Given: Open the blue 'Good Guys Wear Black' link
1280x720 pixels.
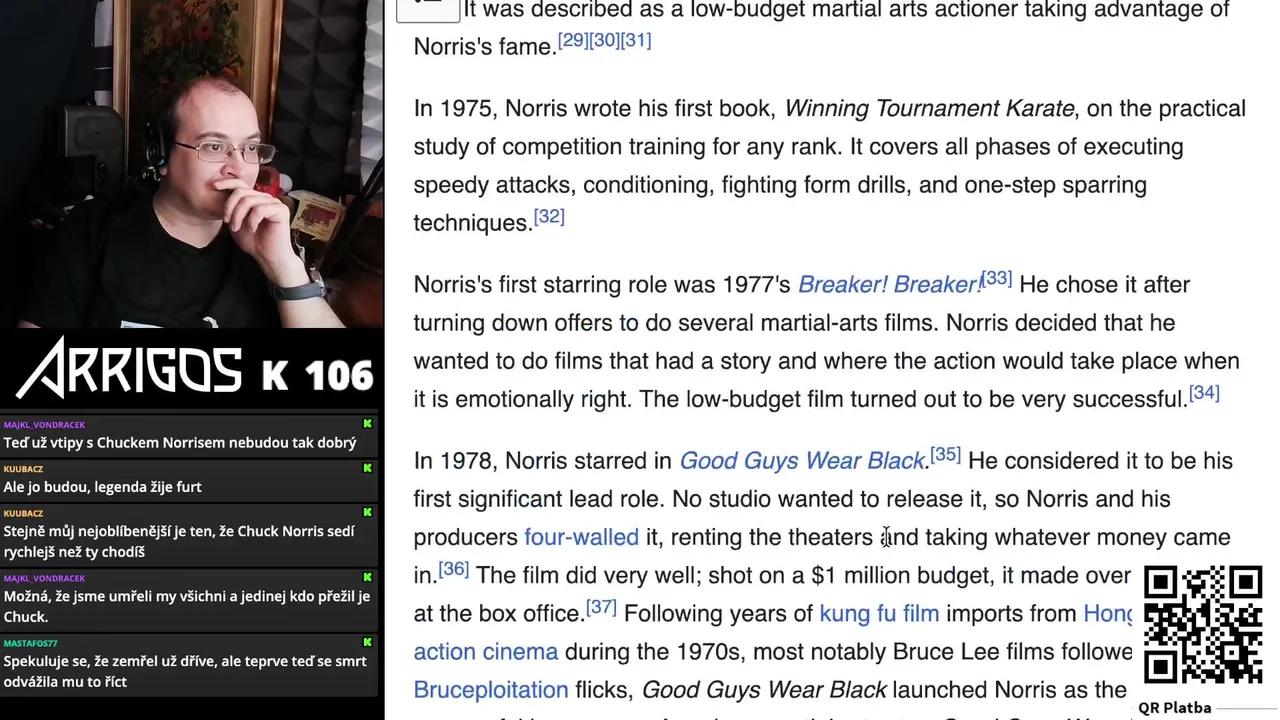Looking at the screenshot, I should coord(802,461).
